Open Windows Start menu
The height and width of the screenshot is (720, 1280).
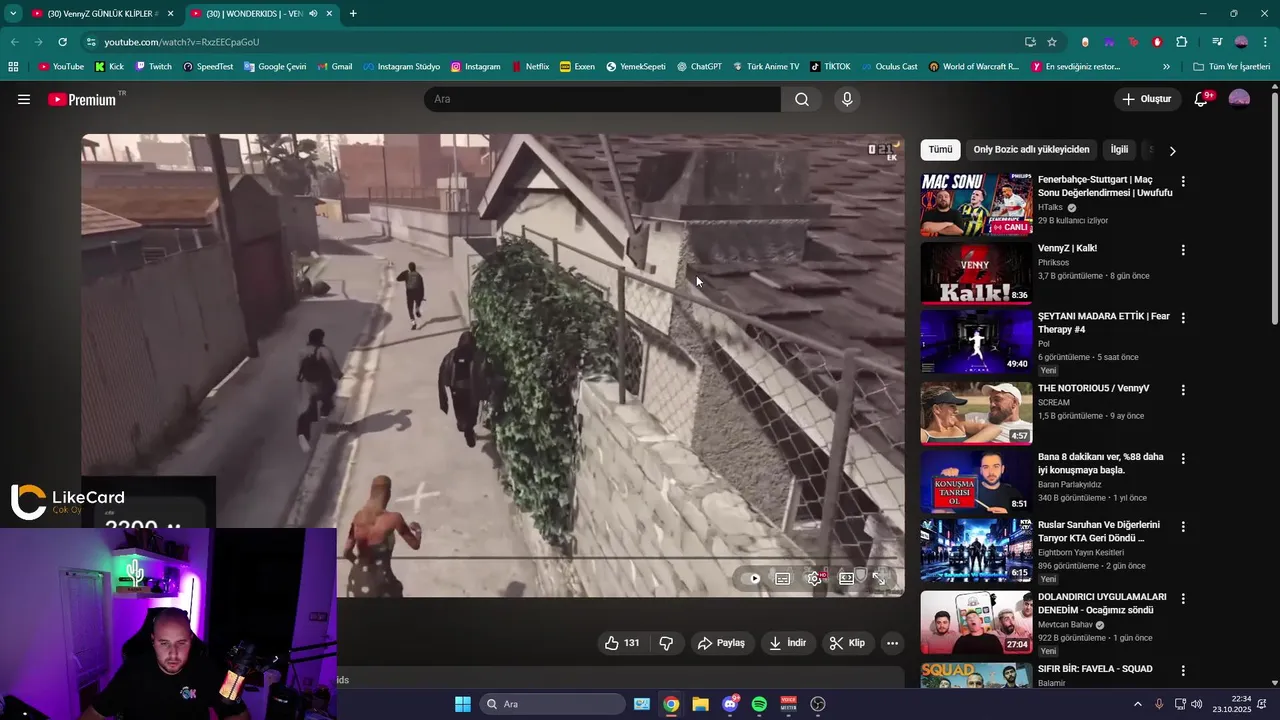coord(463,704)
